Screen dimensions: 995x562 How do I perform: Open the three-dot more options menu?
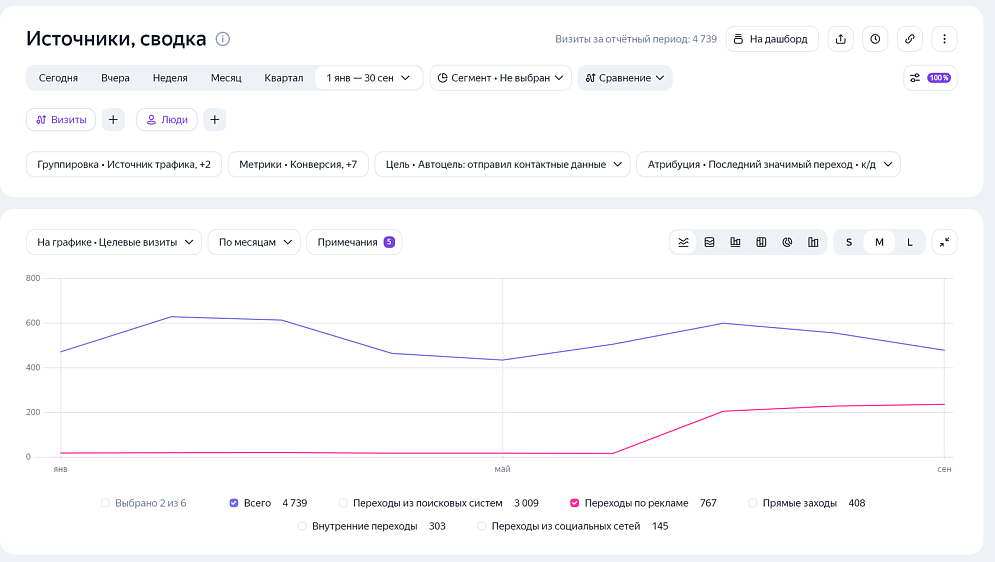tap(944, 39)
